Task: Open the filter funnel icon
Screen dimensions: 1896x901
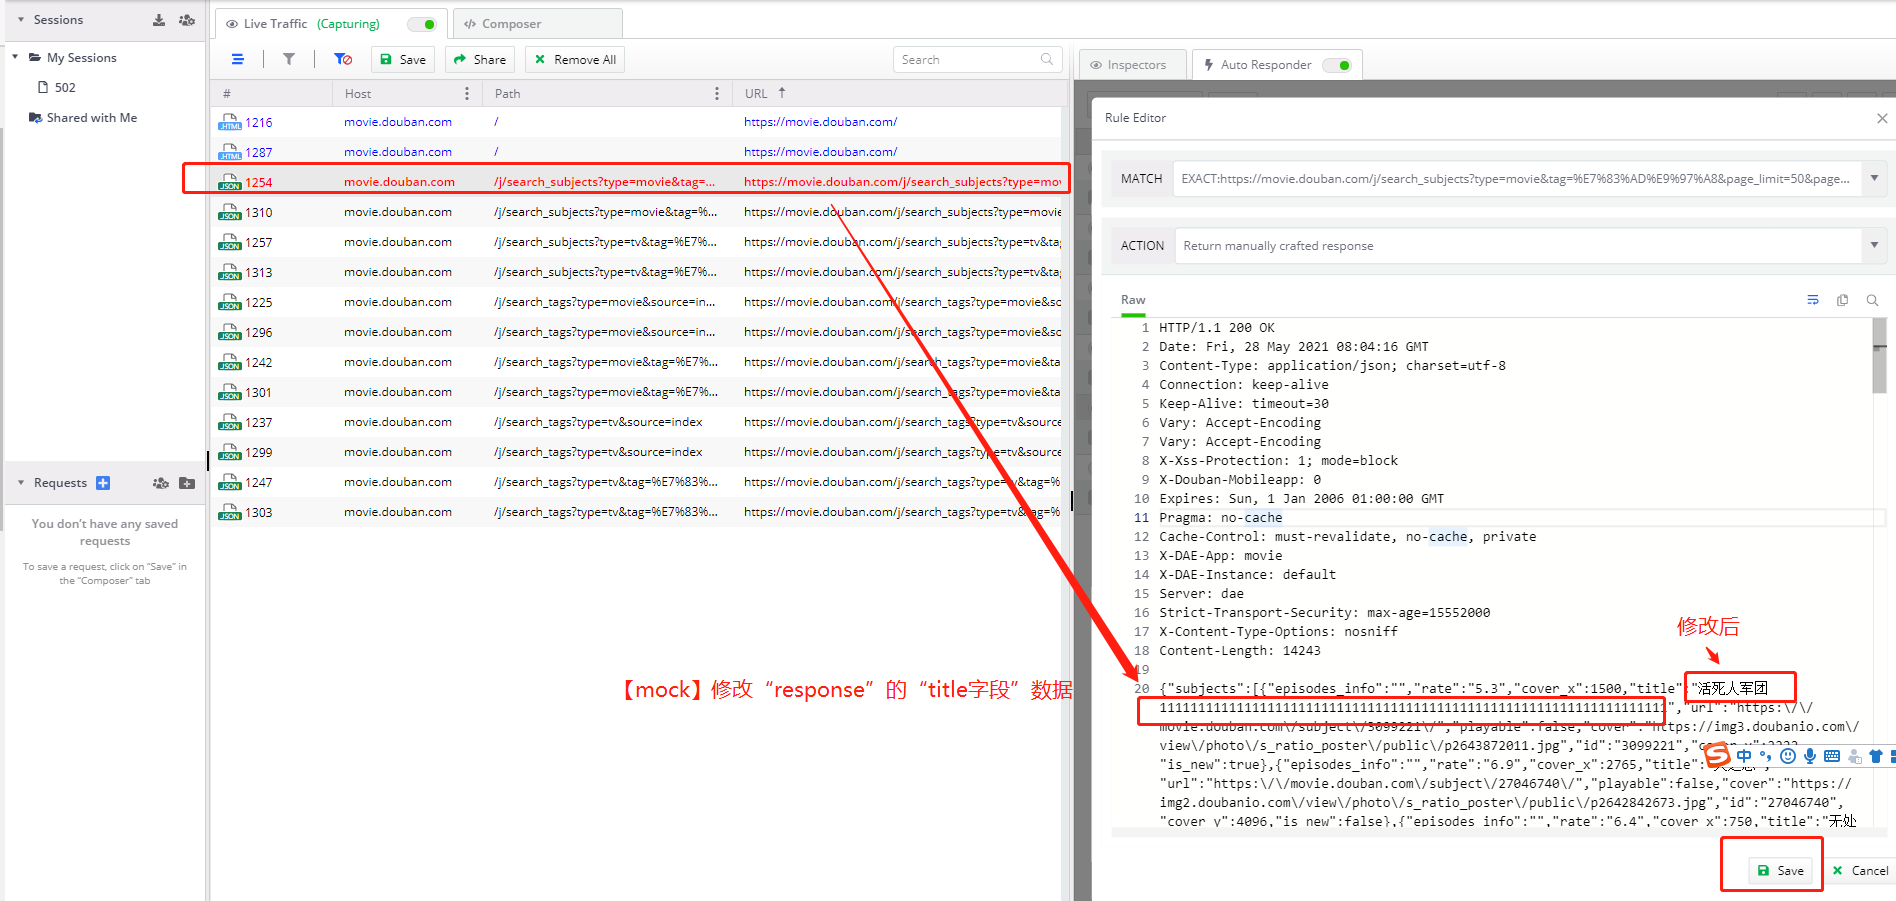Action: pyautogui.click(x=289, y=60)
